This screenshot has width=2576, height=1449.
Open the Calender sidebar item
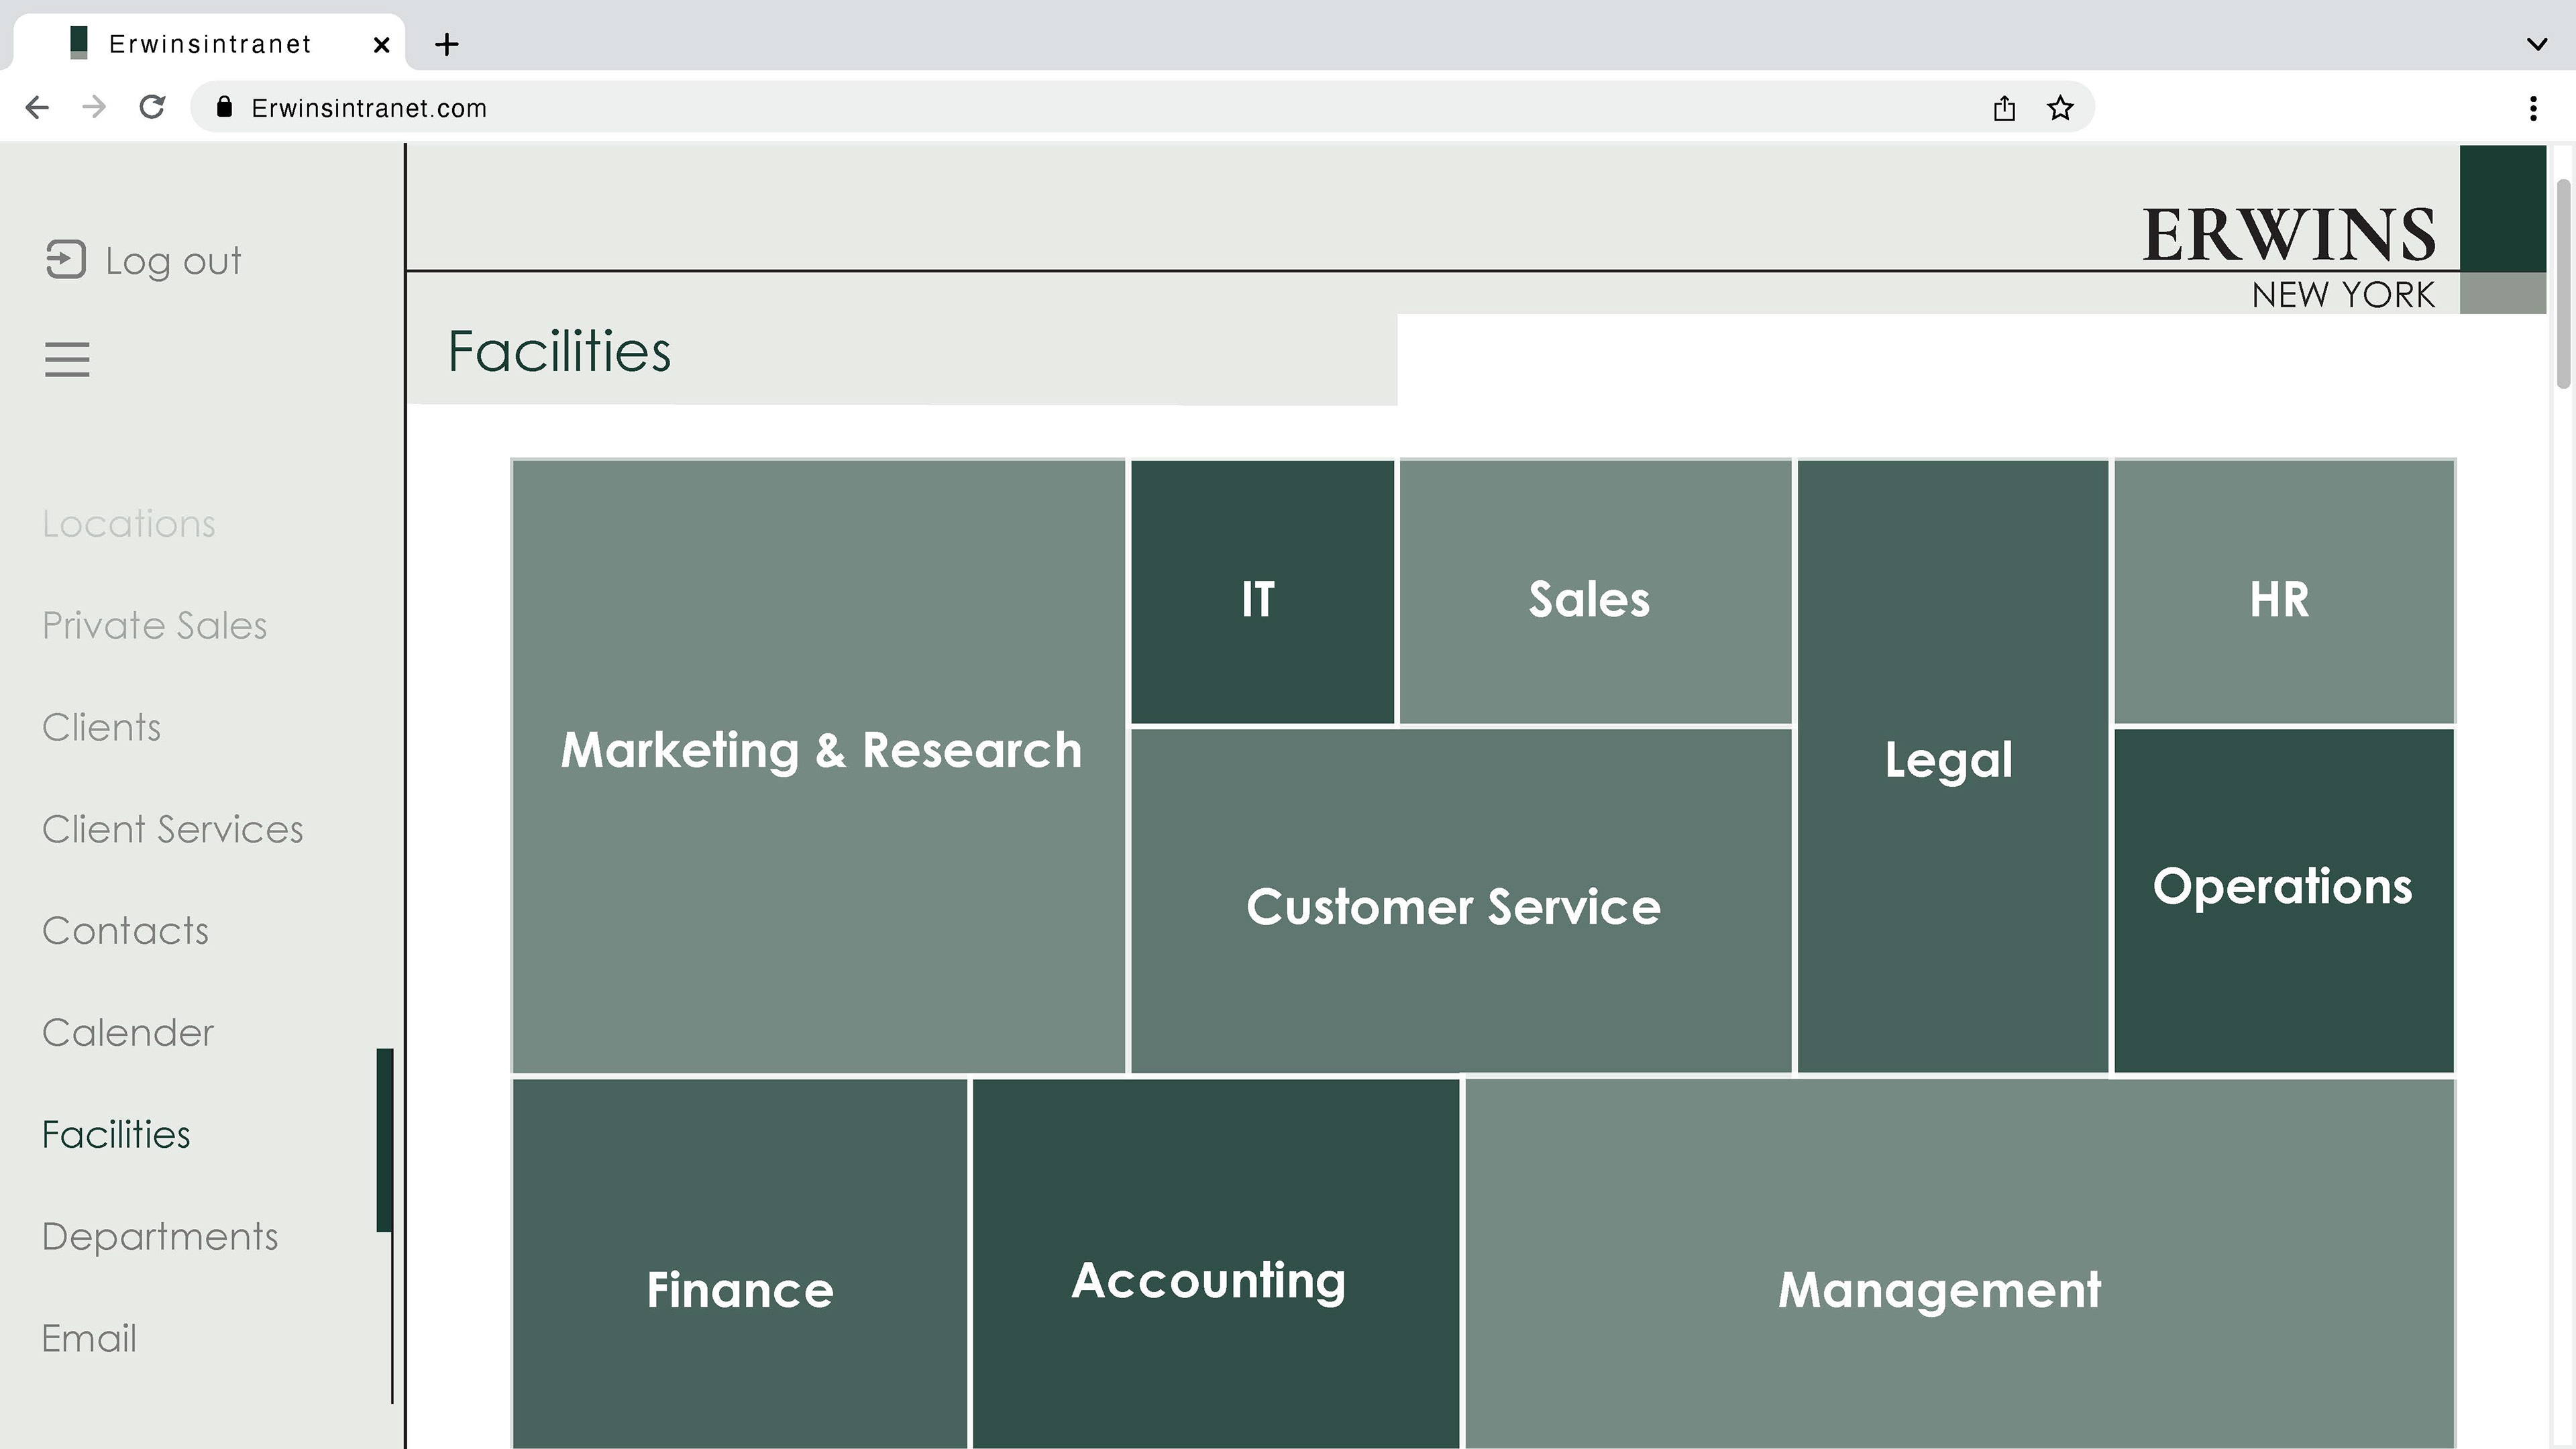tap(128, 1033)
